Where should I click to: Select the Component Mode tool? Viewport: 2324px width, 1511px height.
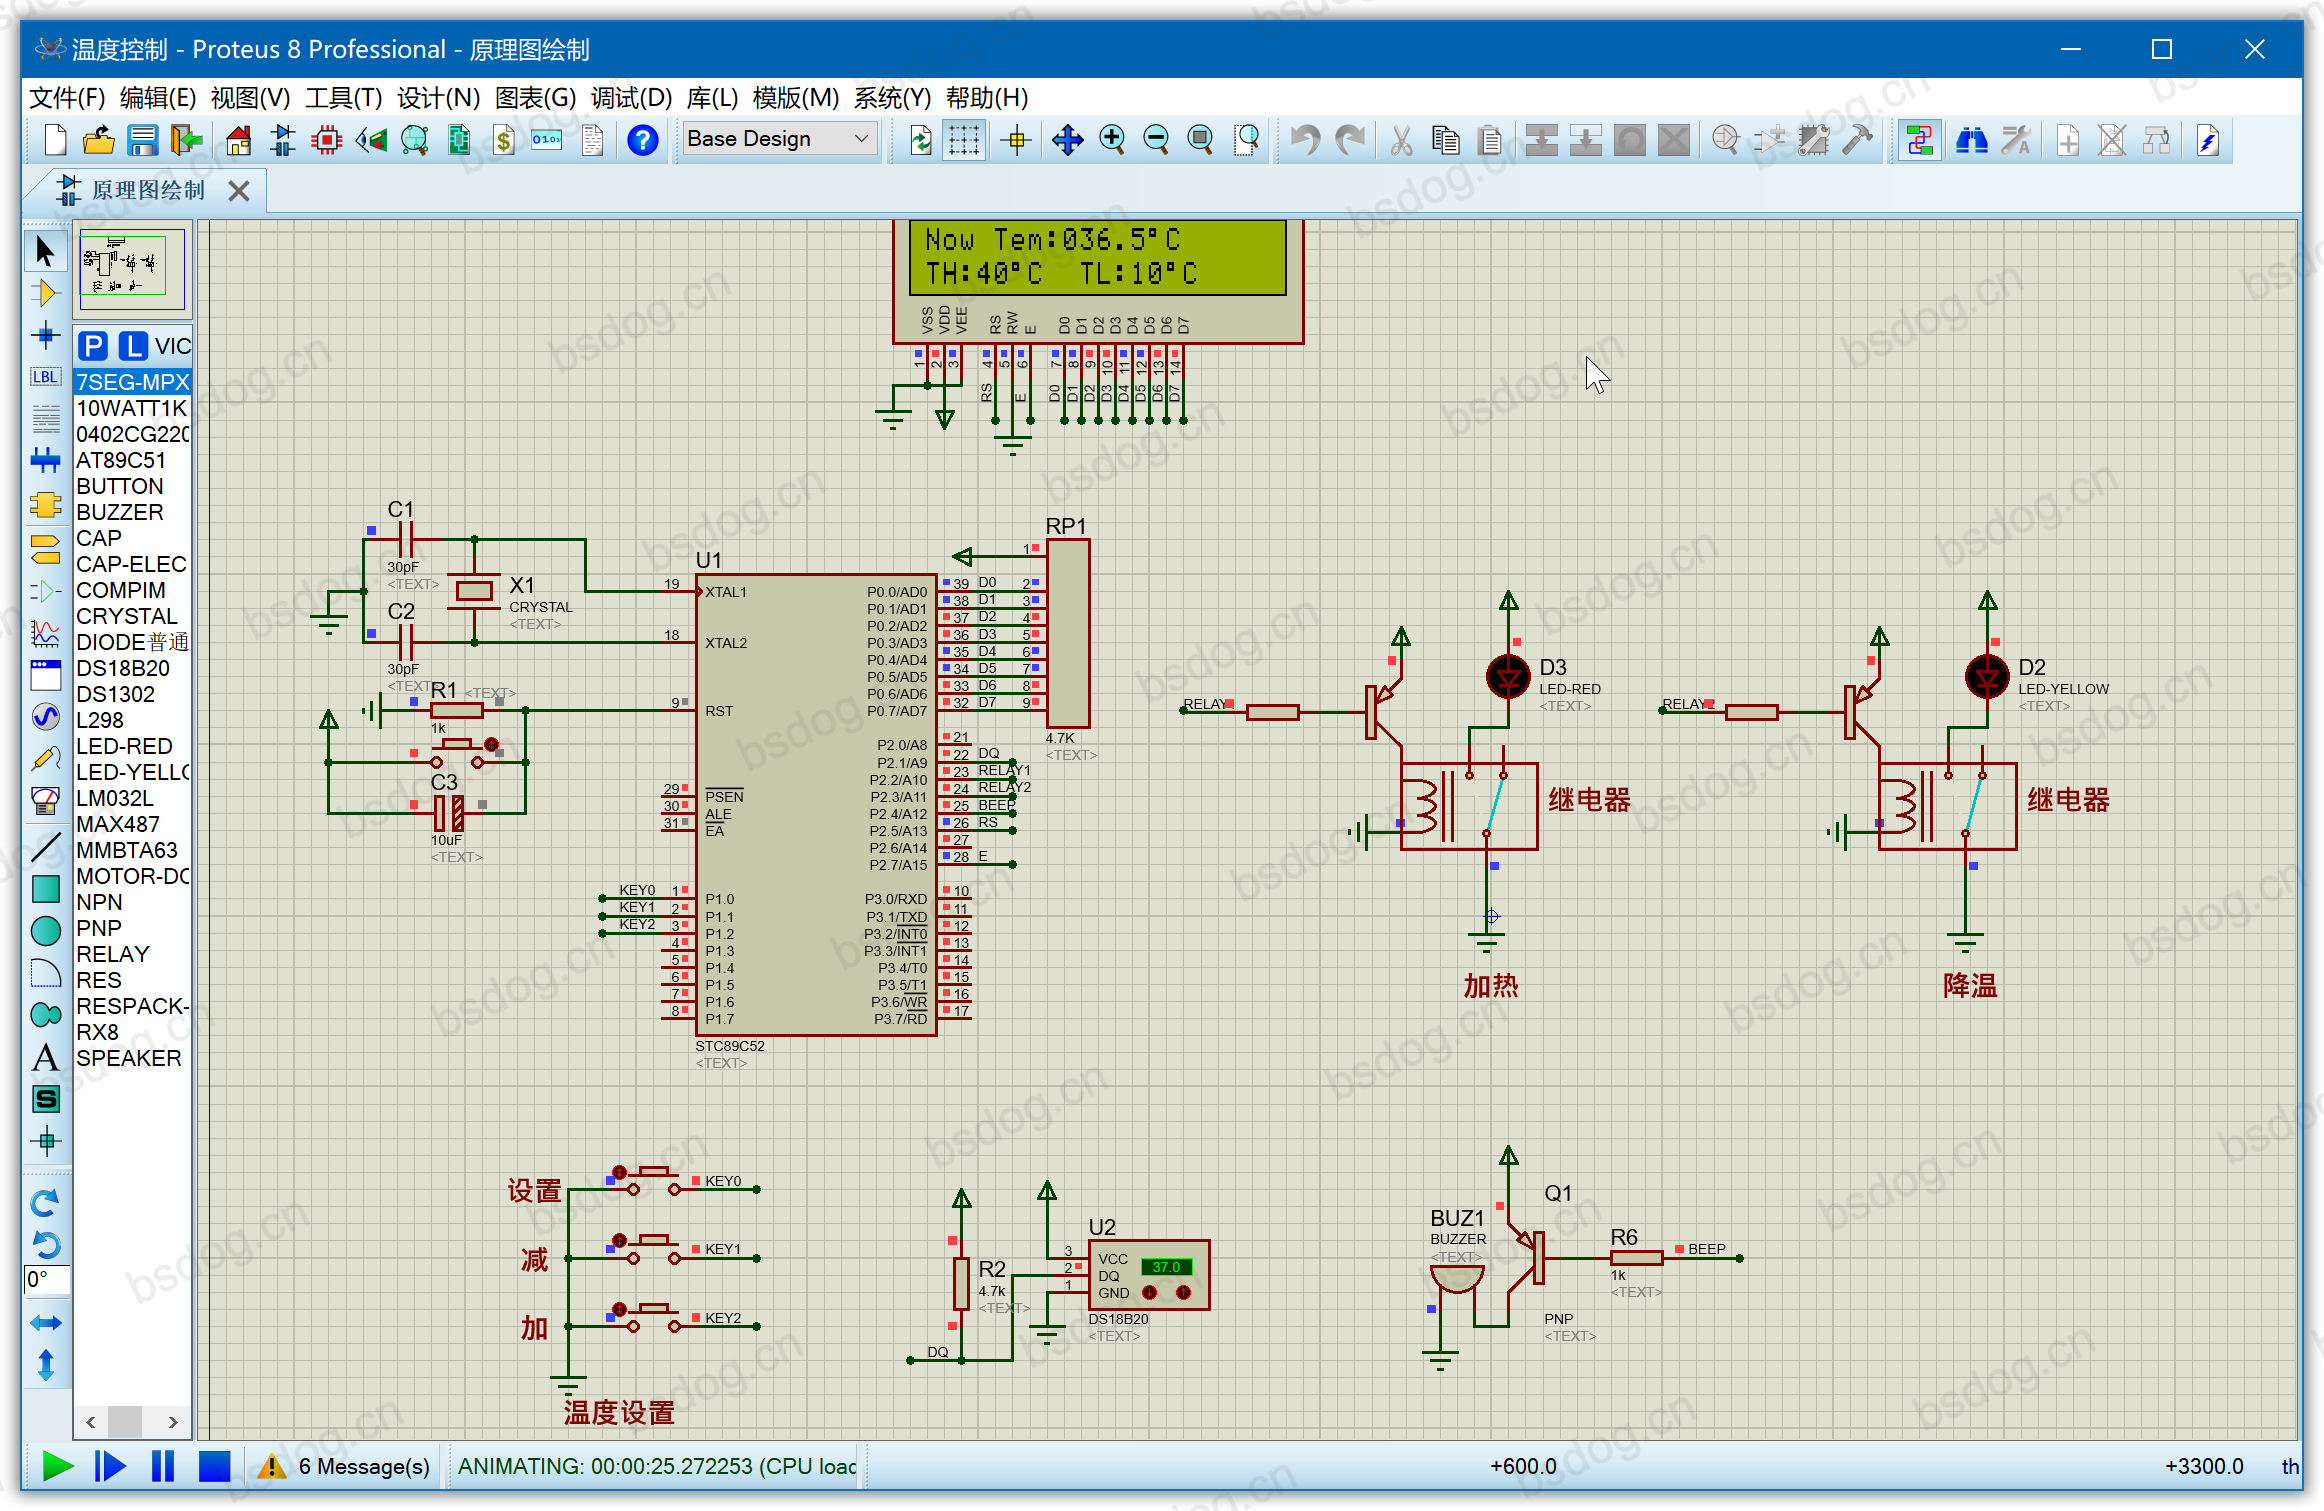tap(45, 293)
